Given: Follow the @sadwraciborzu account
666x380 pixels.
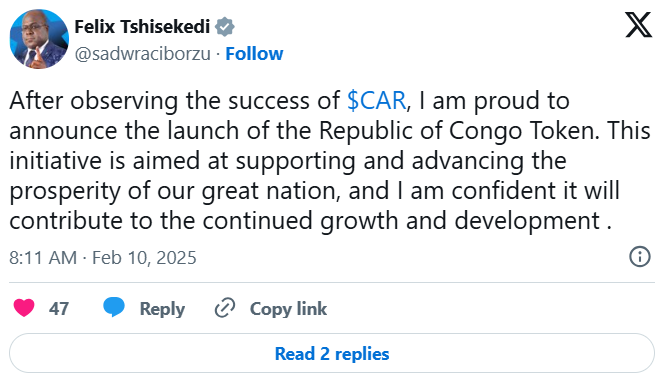Looking at the screenshot, I should click(254, 54).
